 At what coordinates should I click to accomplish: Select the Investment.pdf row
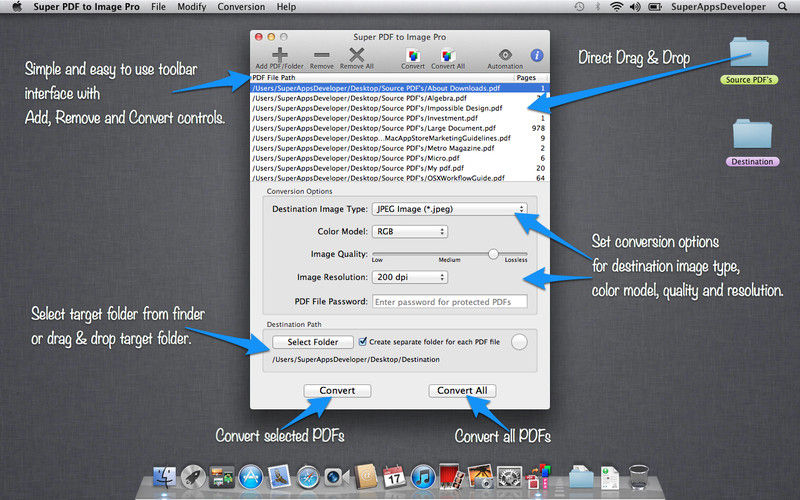399,118
